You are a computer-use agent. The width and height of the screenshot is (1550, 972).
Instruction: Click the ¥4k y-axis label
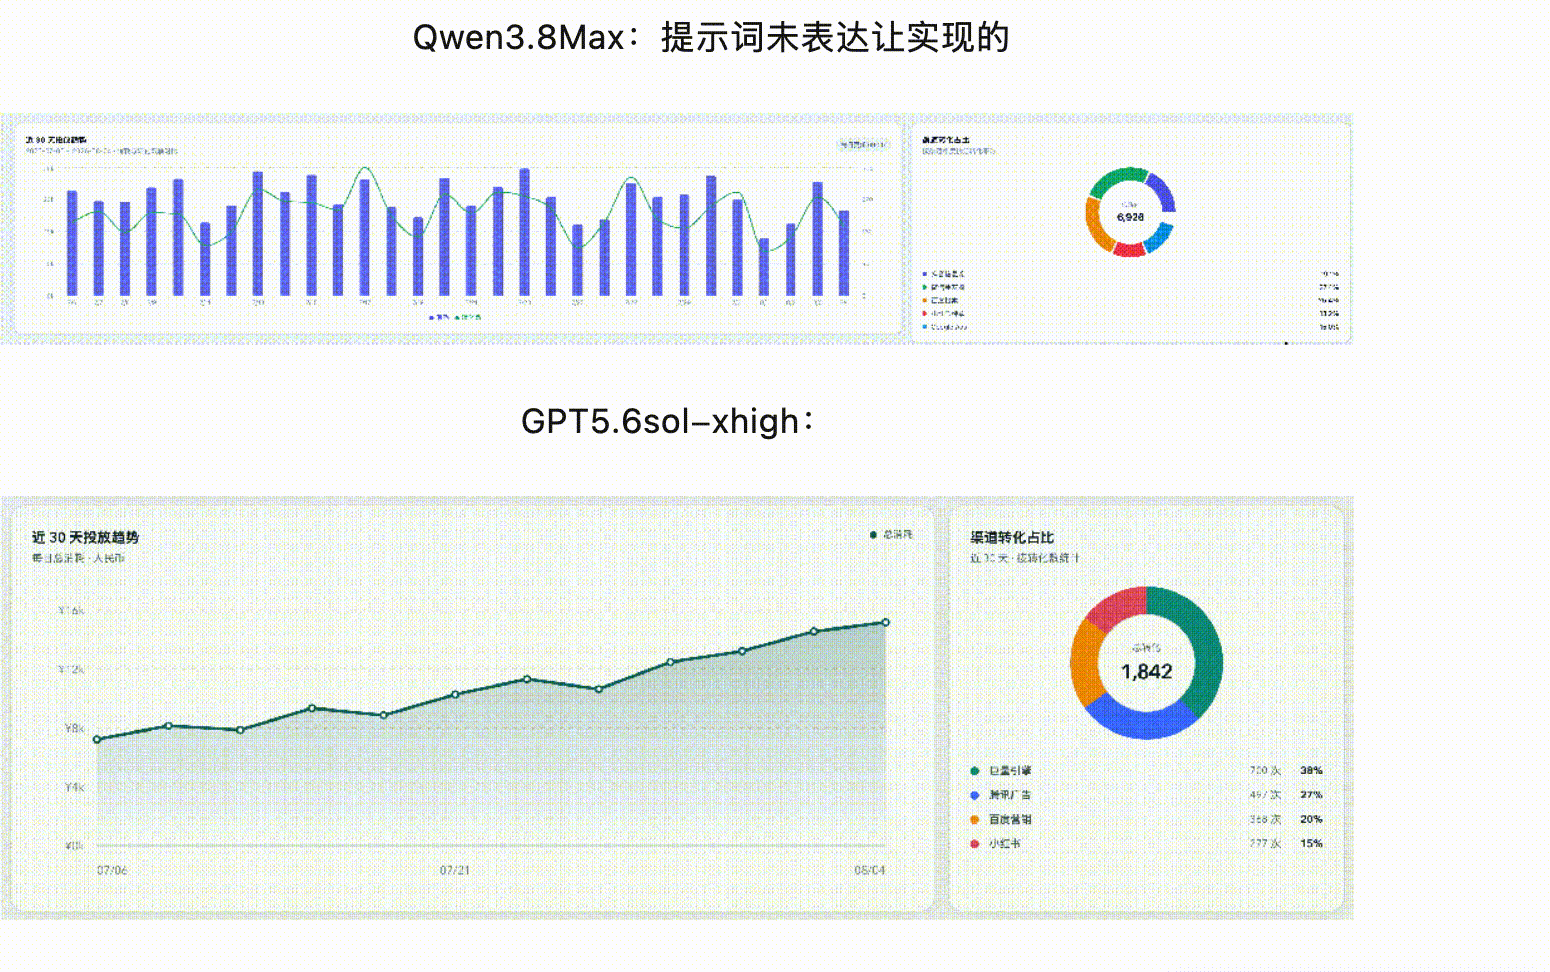(74, 788)
